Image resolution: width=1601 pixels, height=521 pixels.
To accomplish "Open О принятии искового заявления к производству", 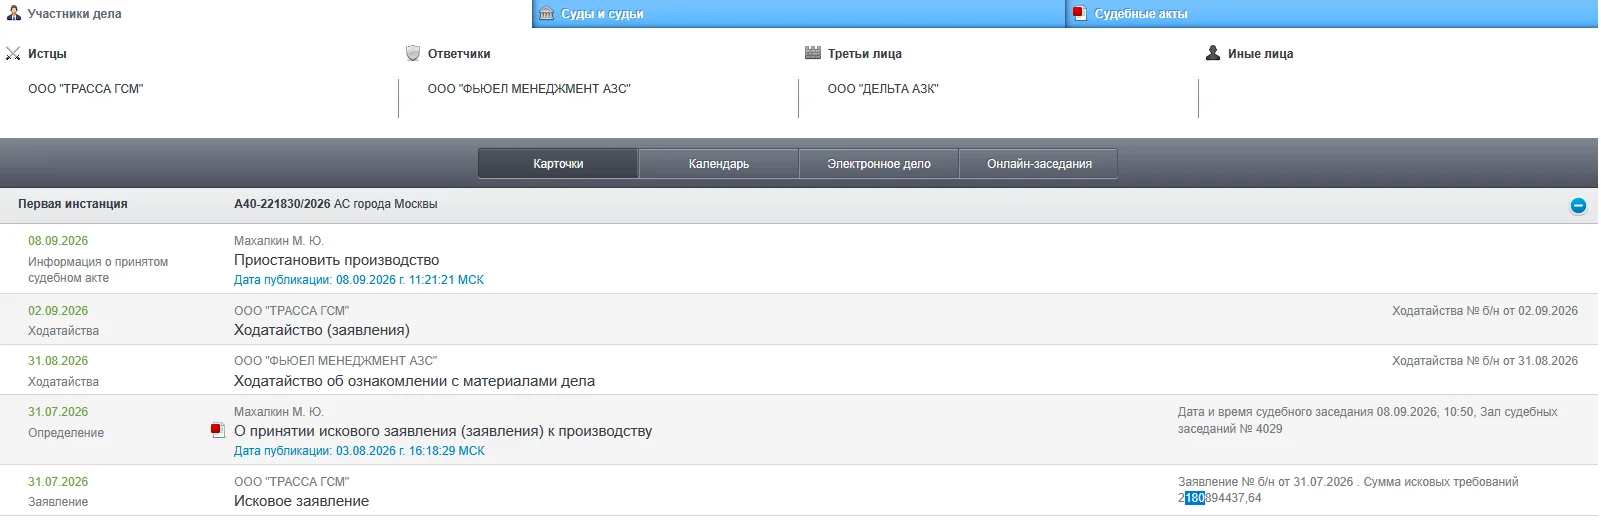I will (443, 431).
